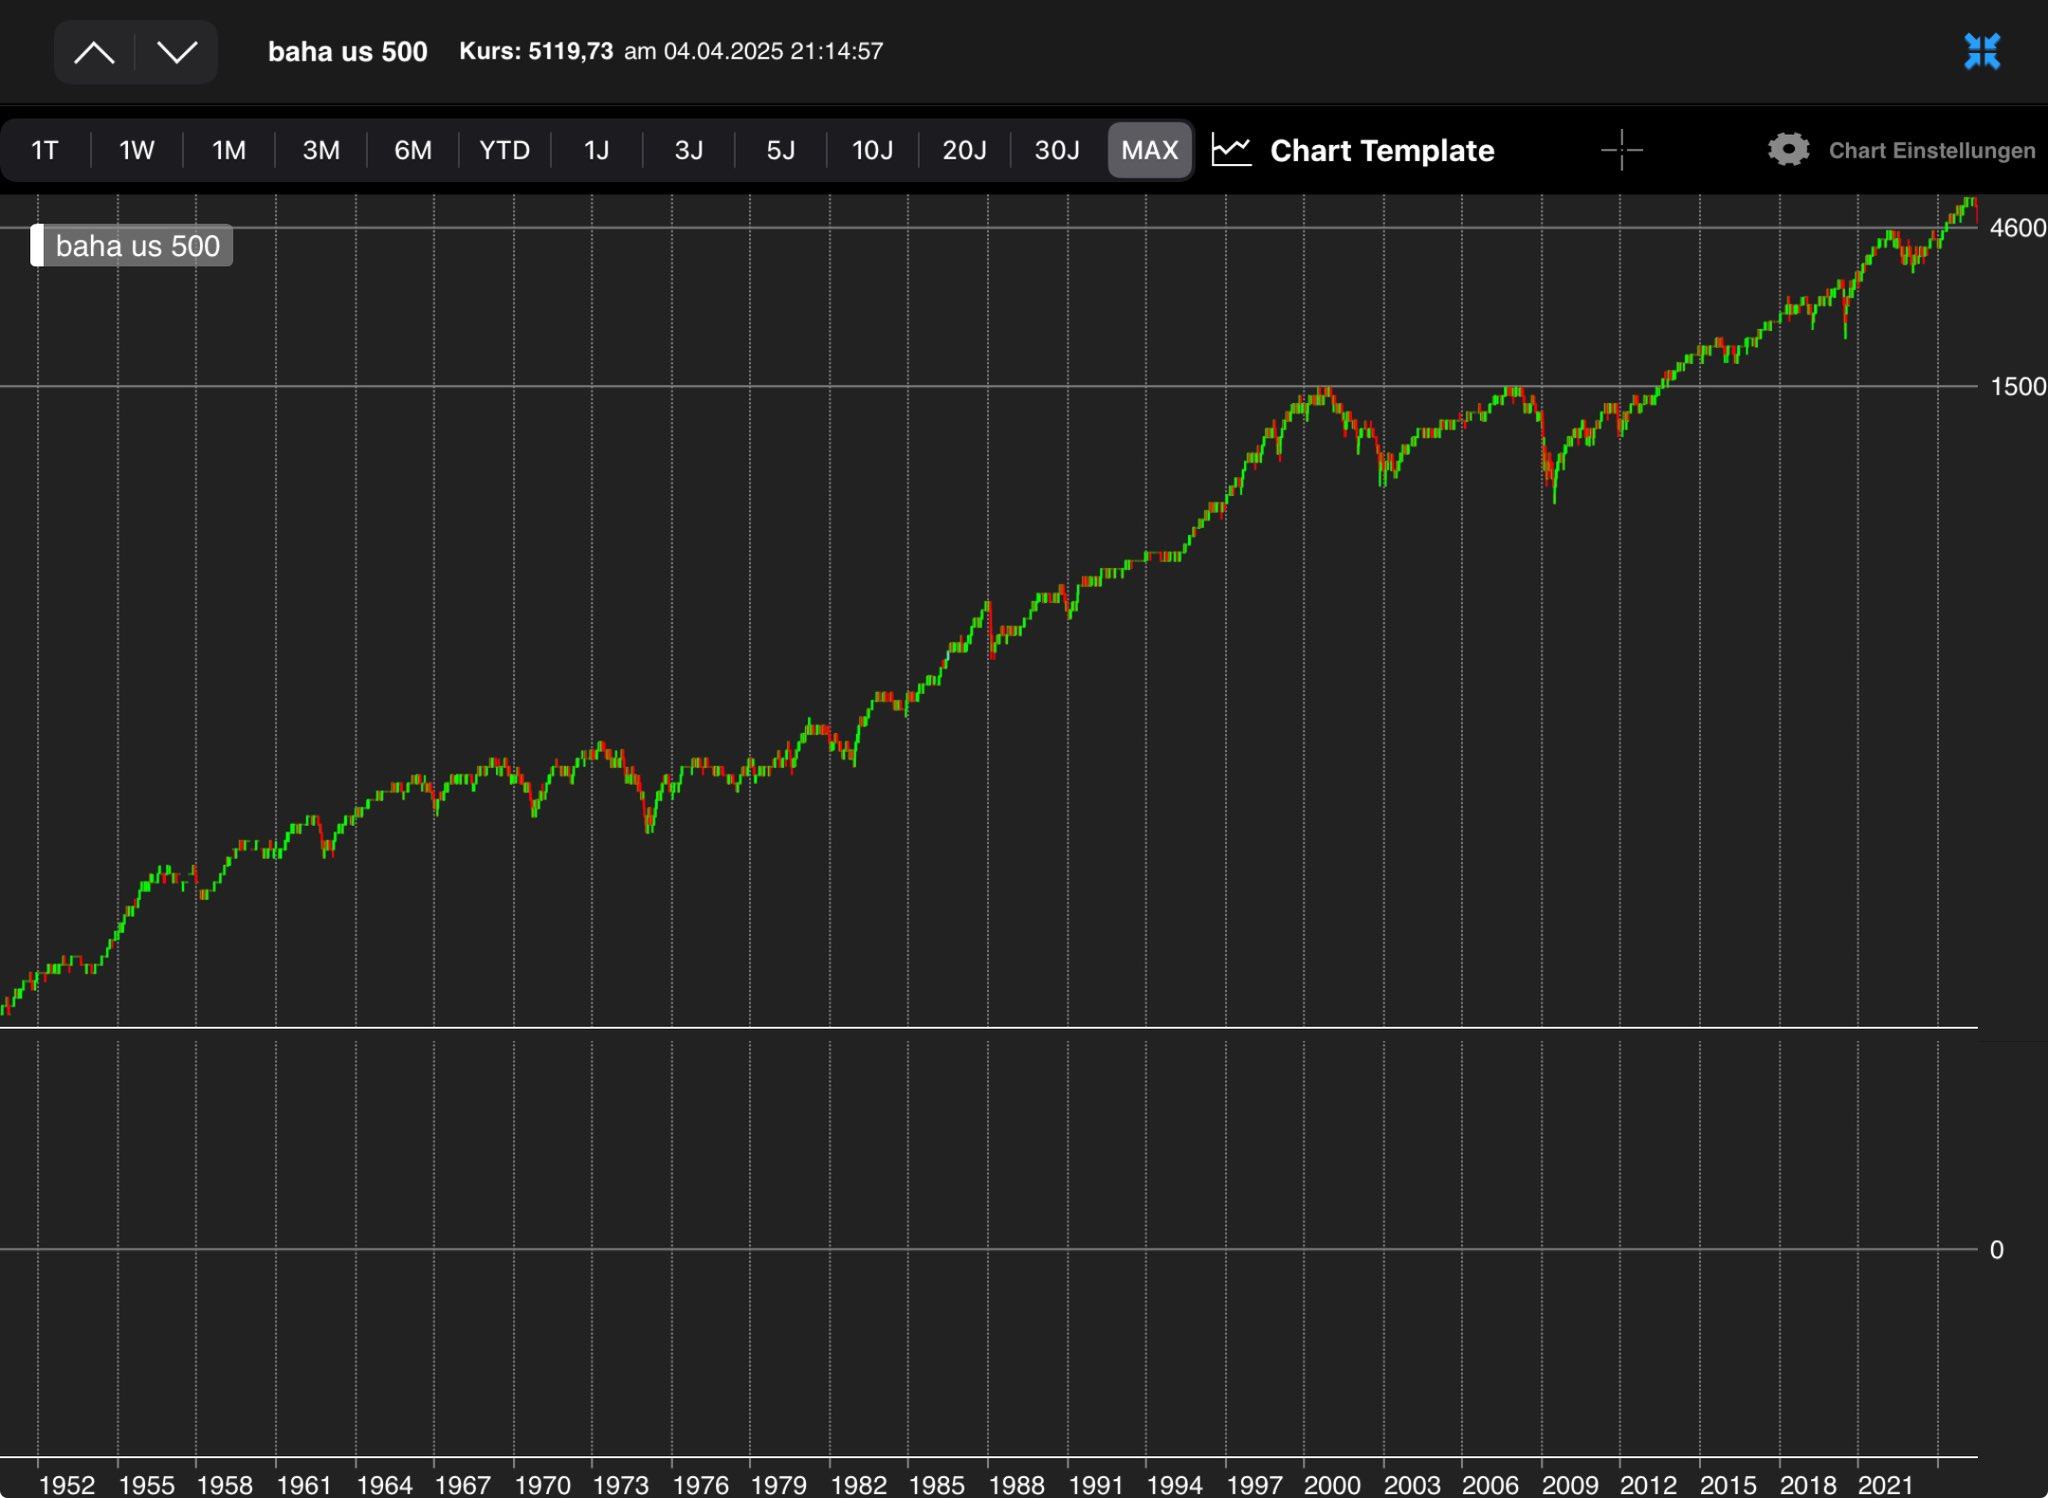Select the 1T time range
Screen dimensions: 2048x1498
point(45,151)
